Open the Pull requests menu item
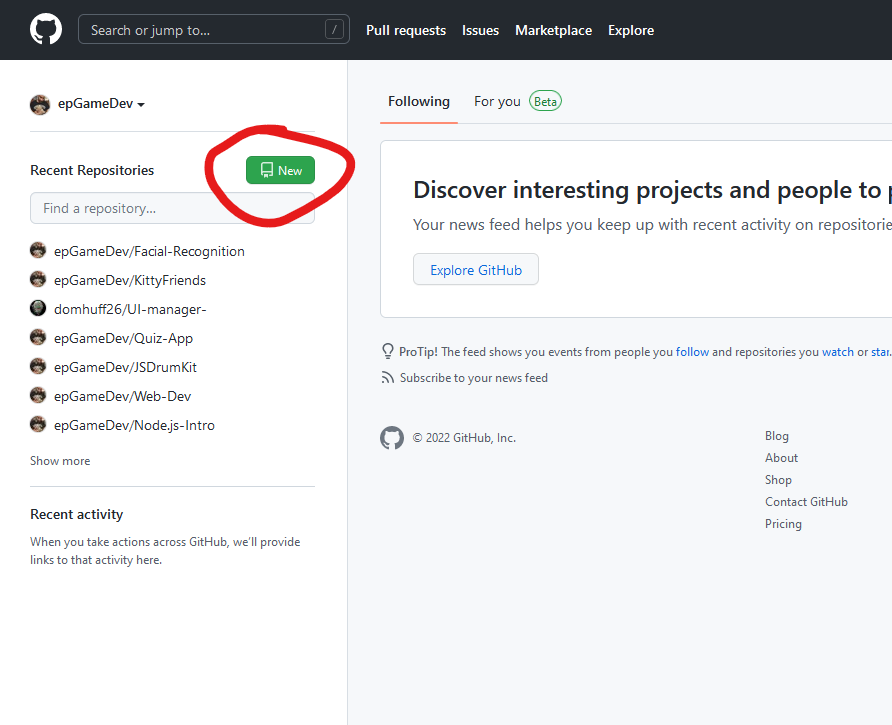The height and width of the screenshot is (725, 892). point(406,30)
